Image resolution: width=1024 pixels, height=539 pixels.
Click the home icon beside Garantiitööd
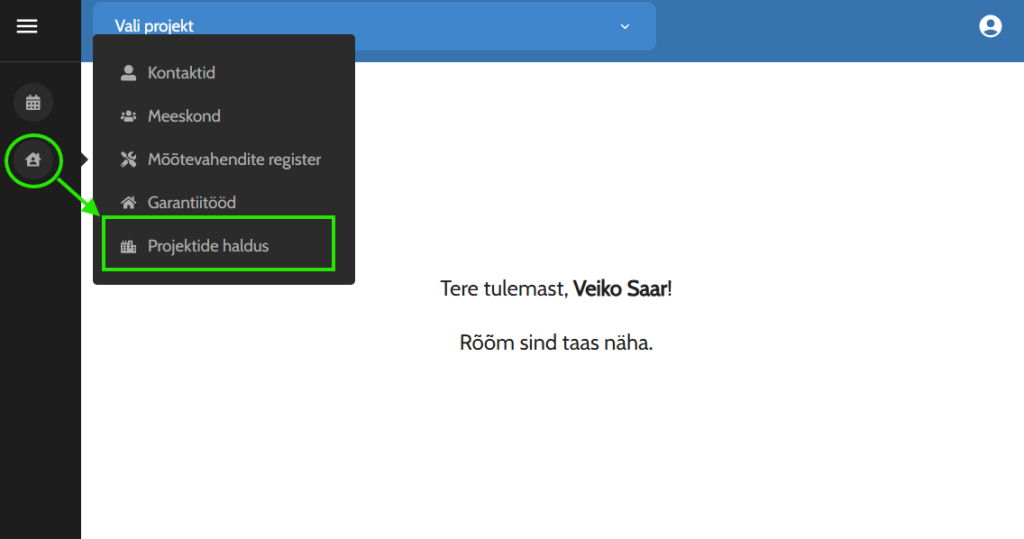[x=128, y=202]
